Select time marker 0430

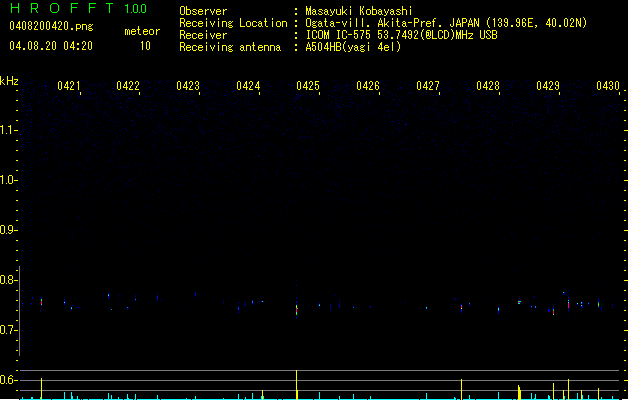click(x=608, y=86)
